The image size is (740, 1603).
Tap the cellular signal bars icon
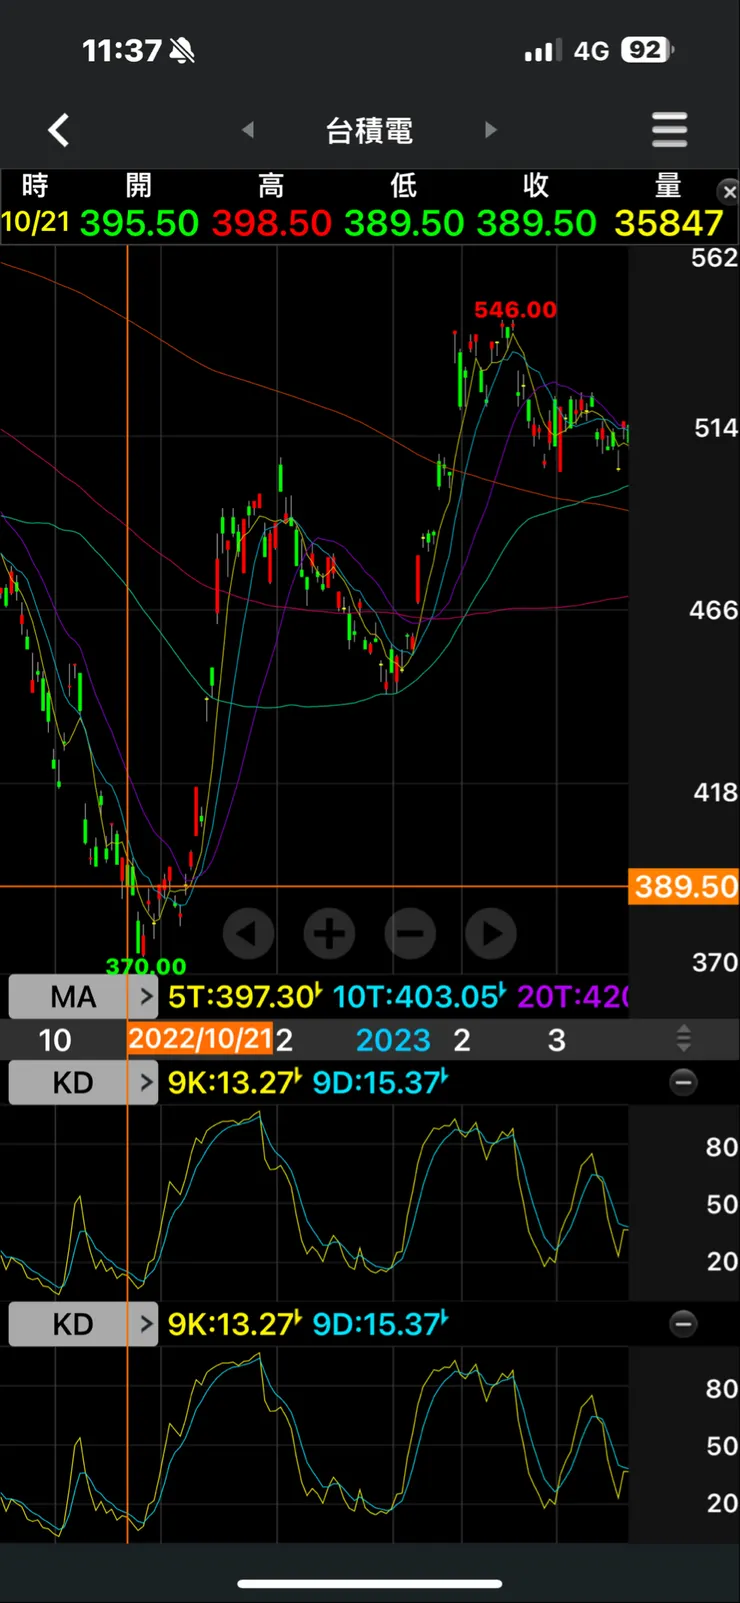click(x=543, y=51)
